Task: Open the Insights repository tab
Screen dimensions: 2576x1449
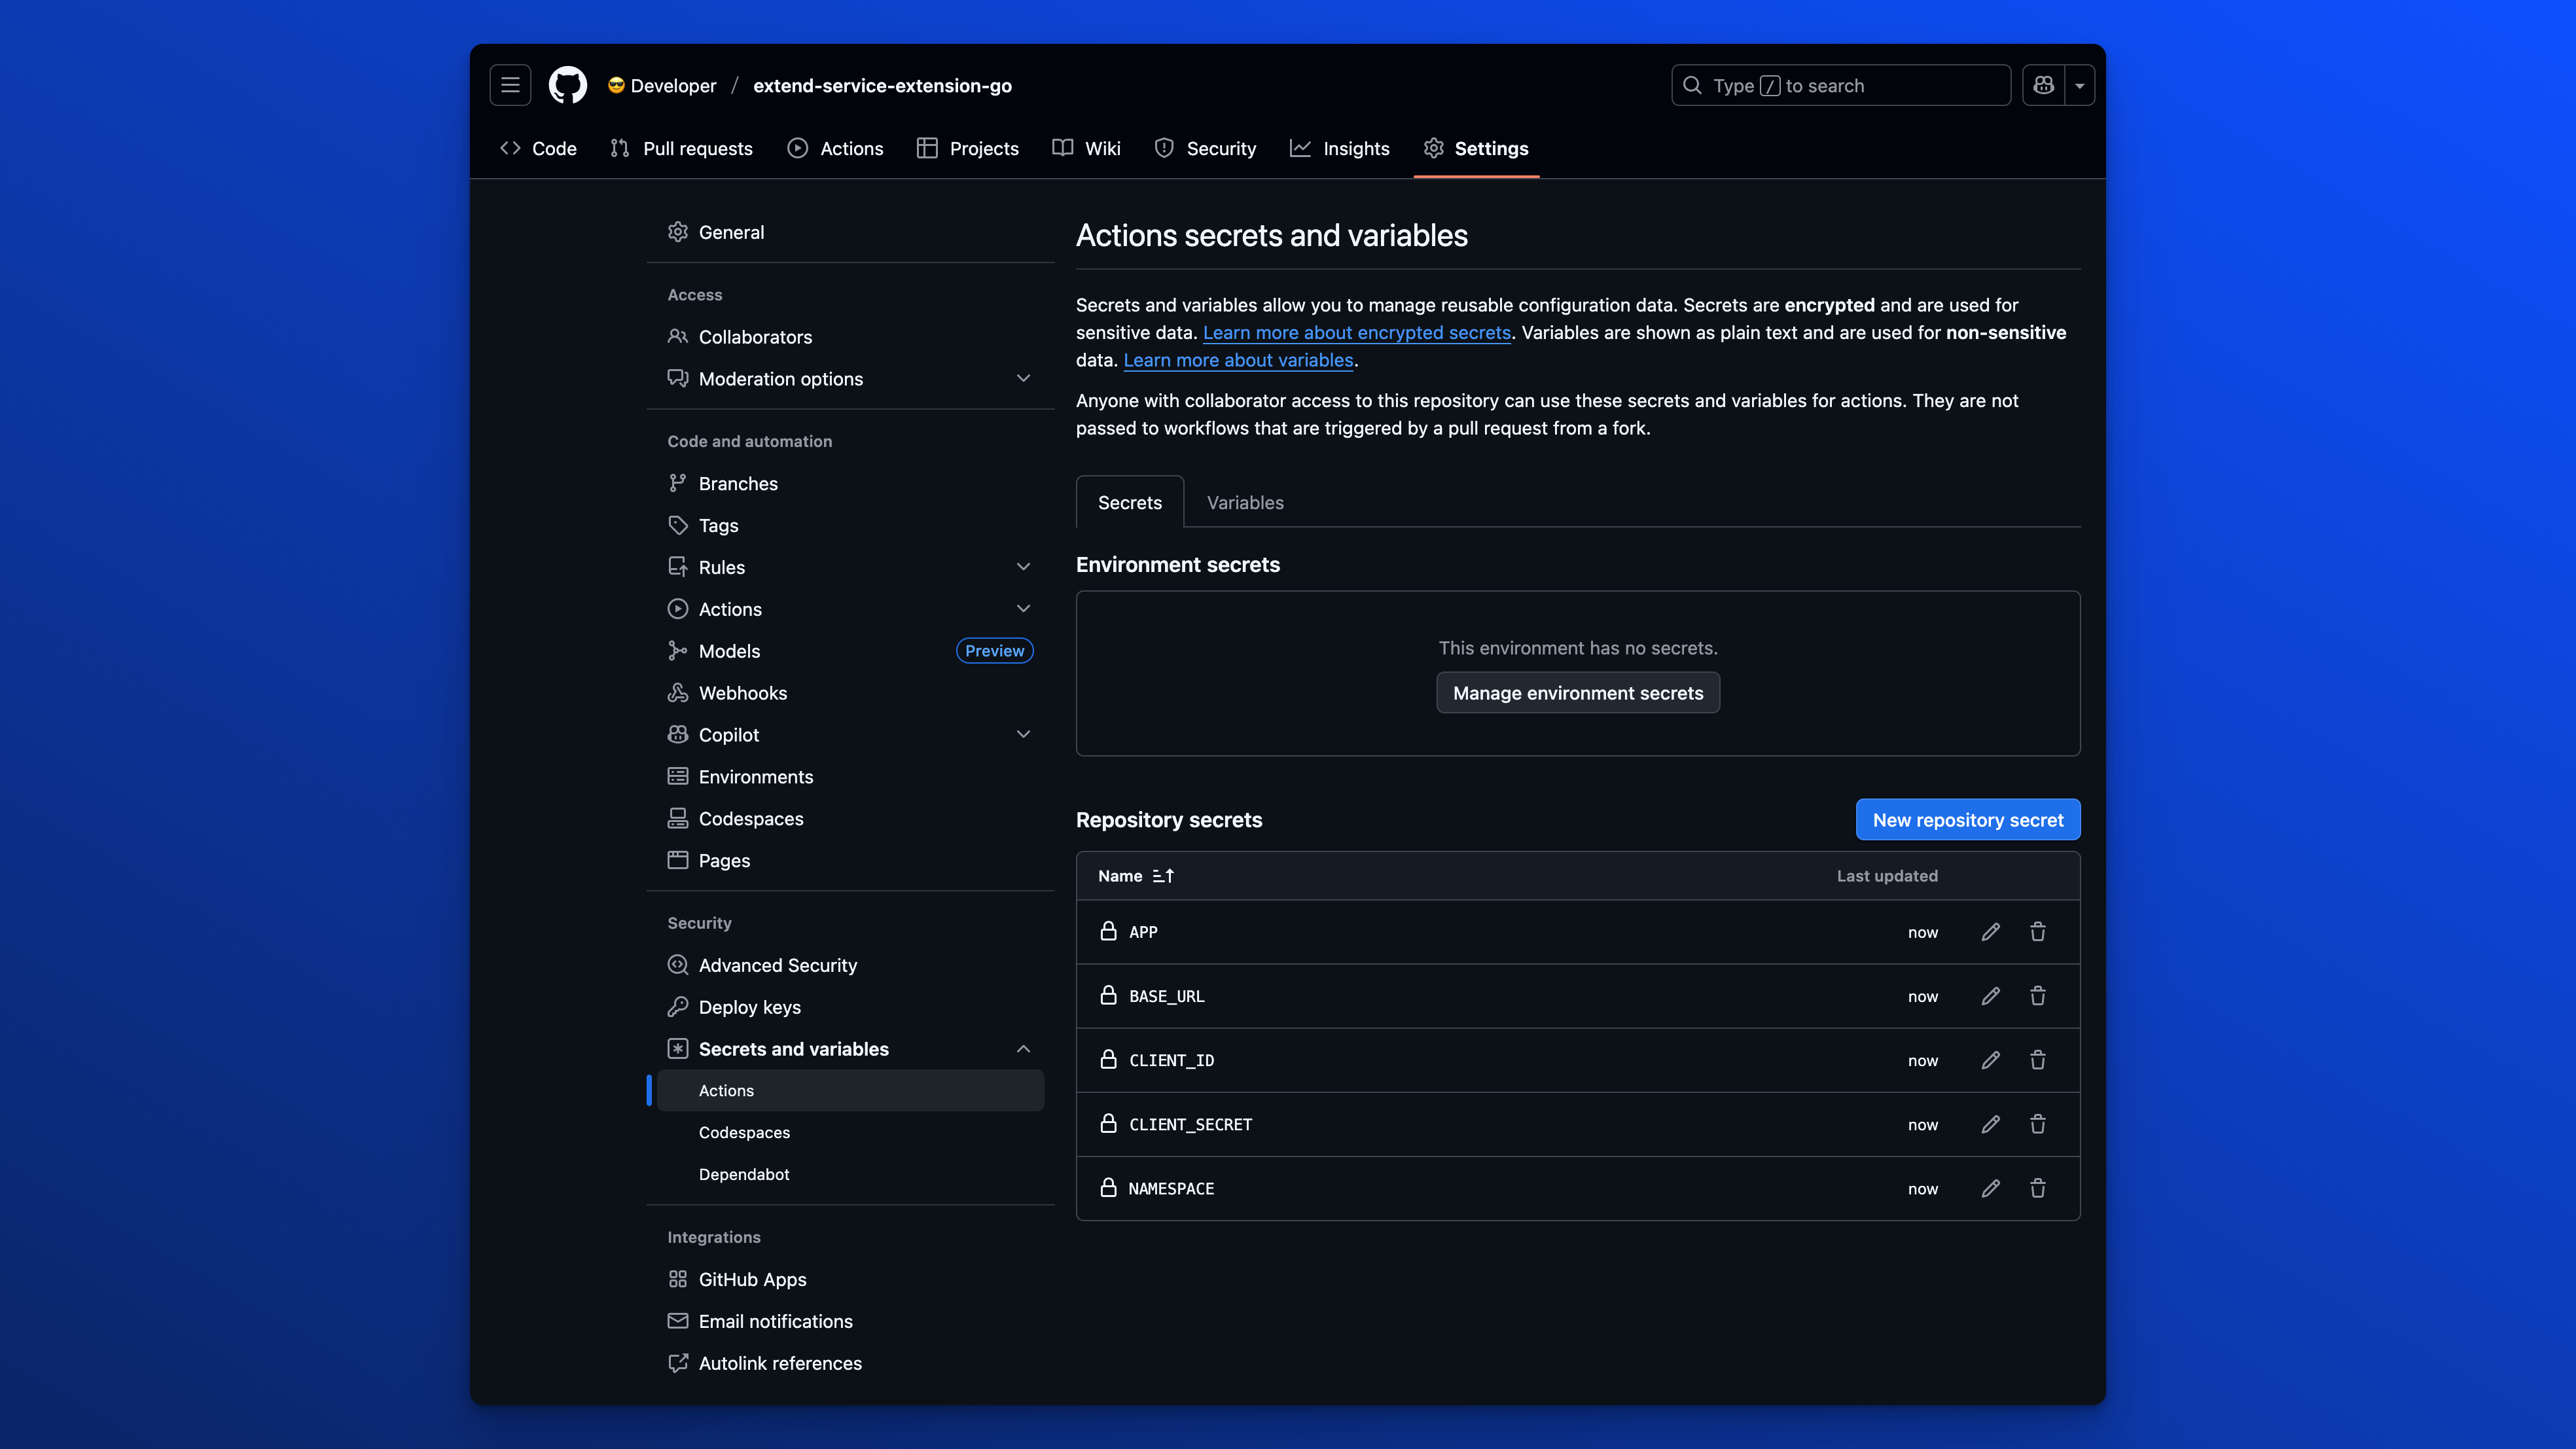Action: coord(1340,148)
